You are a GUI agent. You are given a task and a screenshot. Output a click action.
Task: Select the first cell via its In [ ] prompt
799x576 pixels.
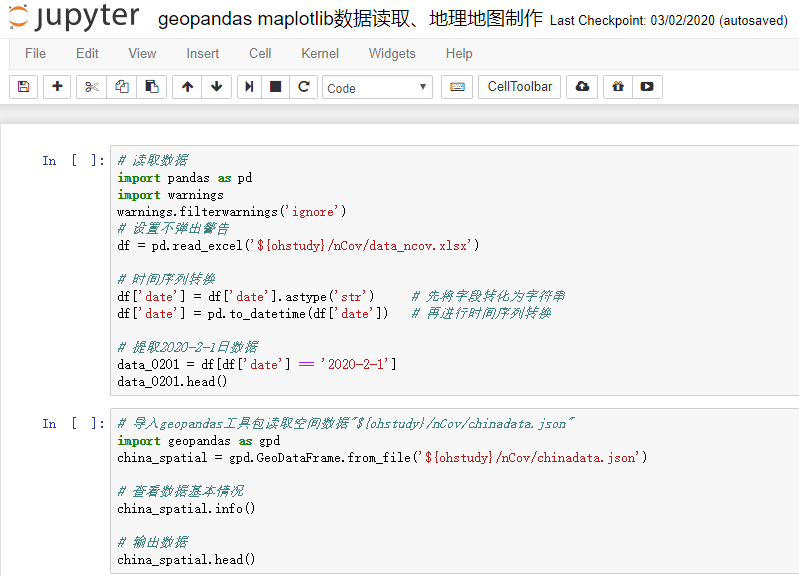pos(73,161)
